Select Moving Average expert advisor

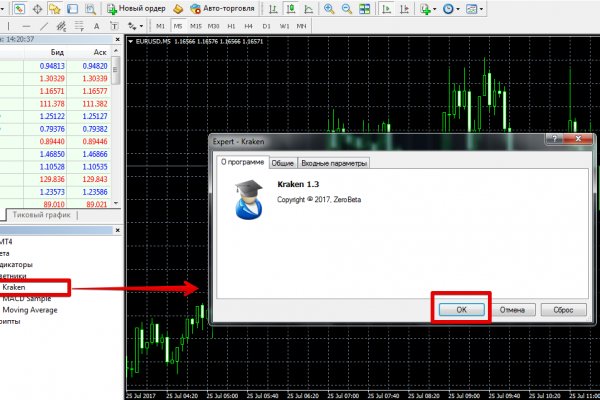click(x=30, y=310)
